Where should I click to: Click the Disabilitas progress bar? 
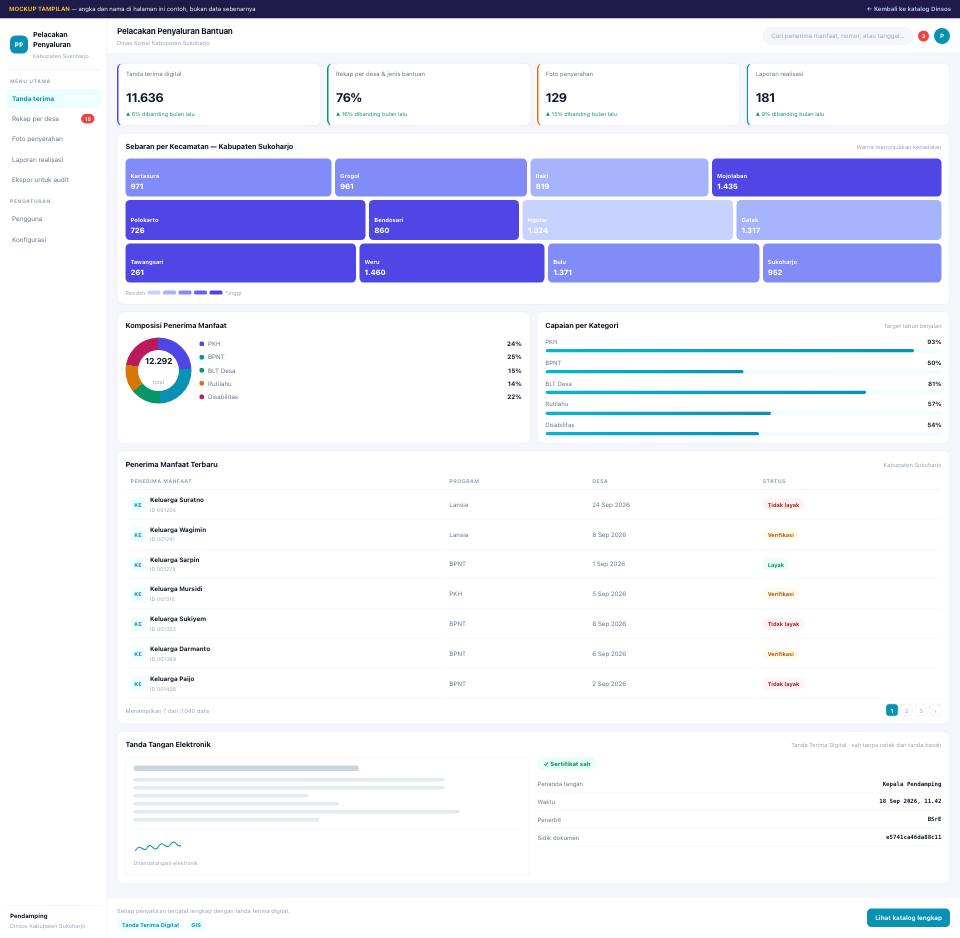(743, 433)
